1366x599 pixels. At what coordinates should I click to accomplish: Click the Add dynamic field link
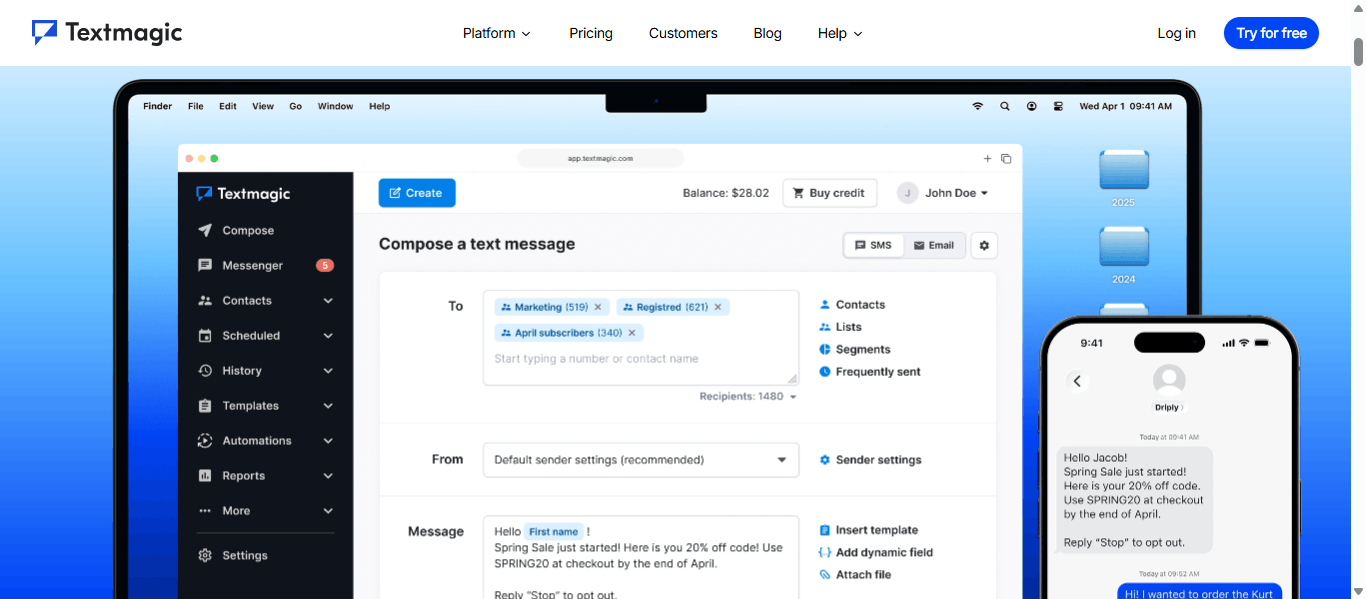pyautogui.click(x=875, y=552)
